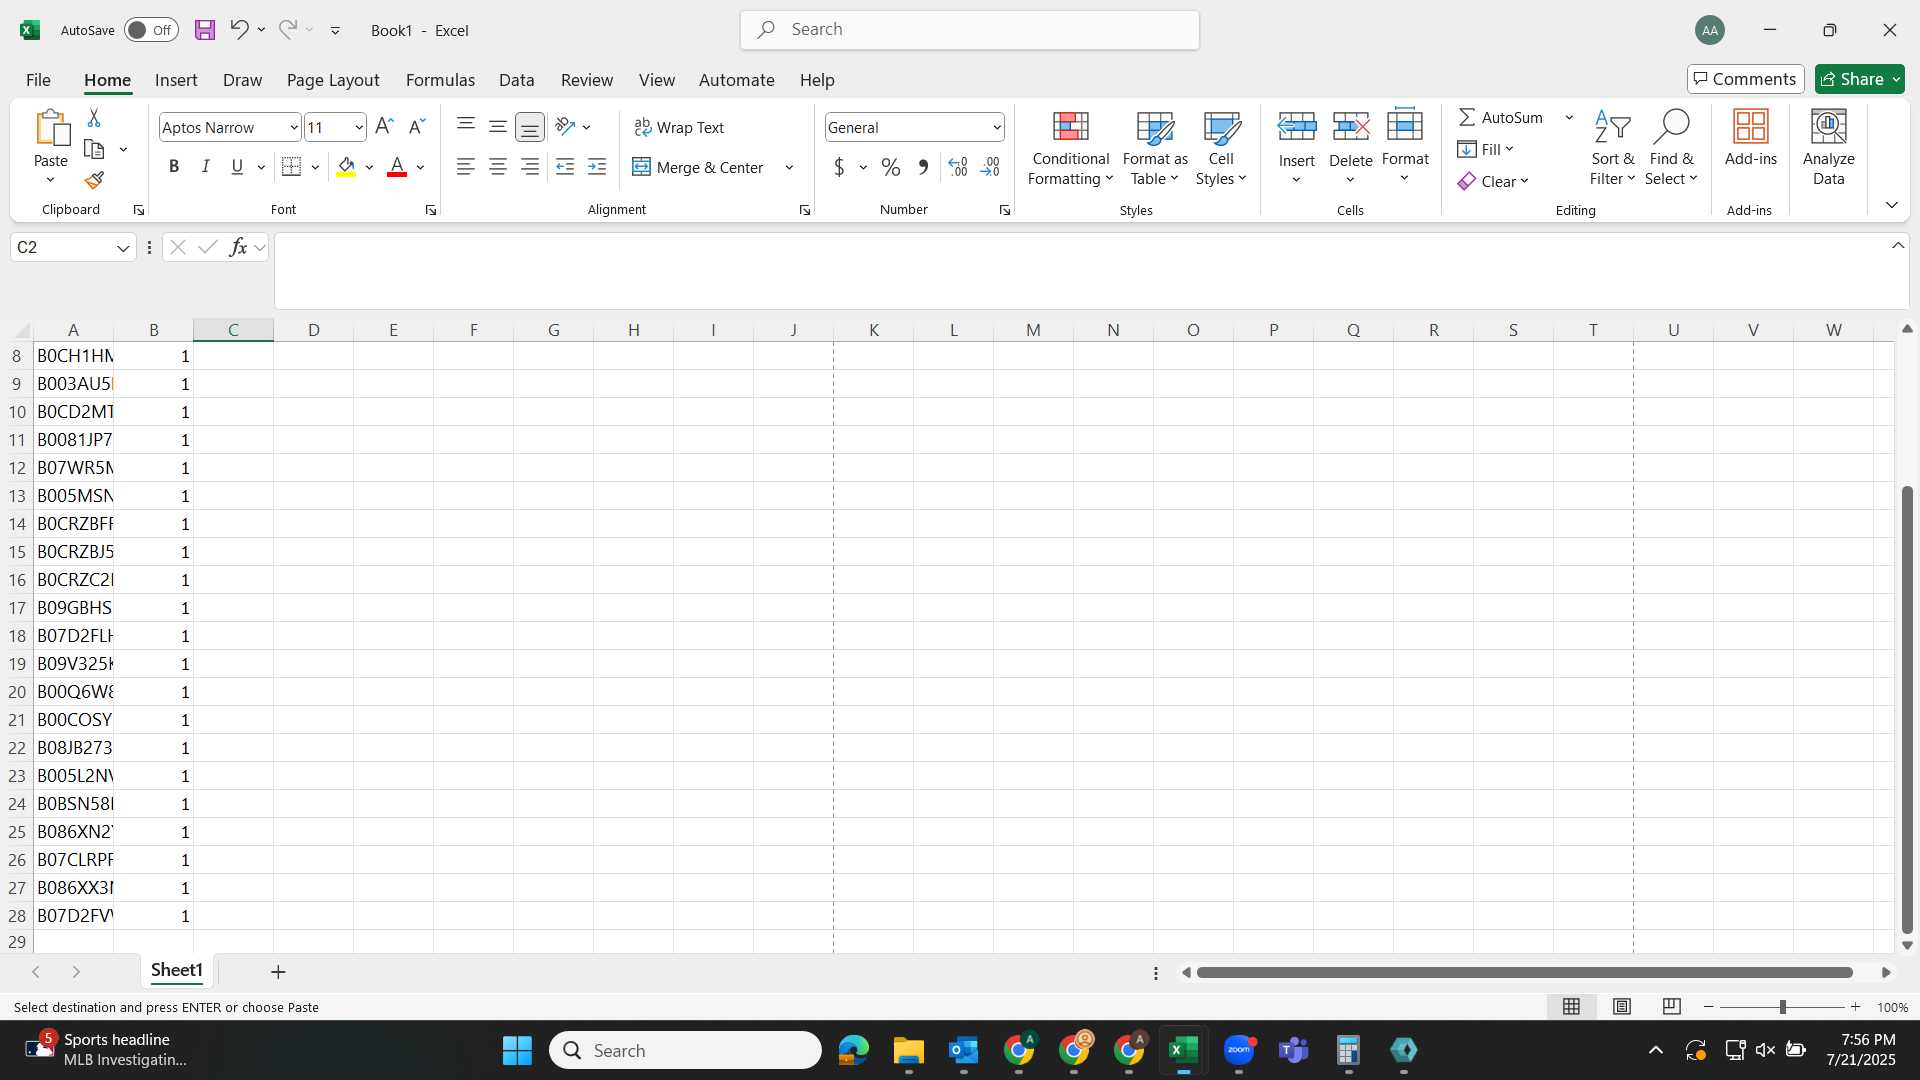Open the Fill dropdown

(x=1486, y=149)
